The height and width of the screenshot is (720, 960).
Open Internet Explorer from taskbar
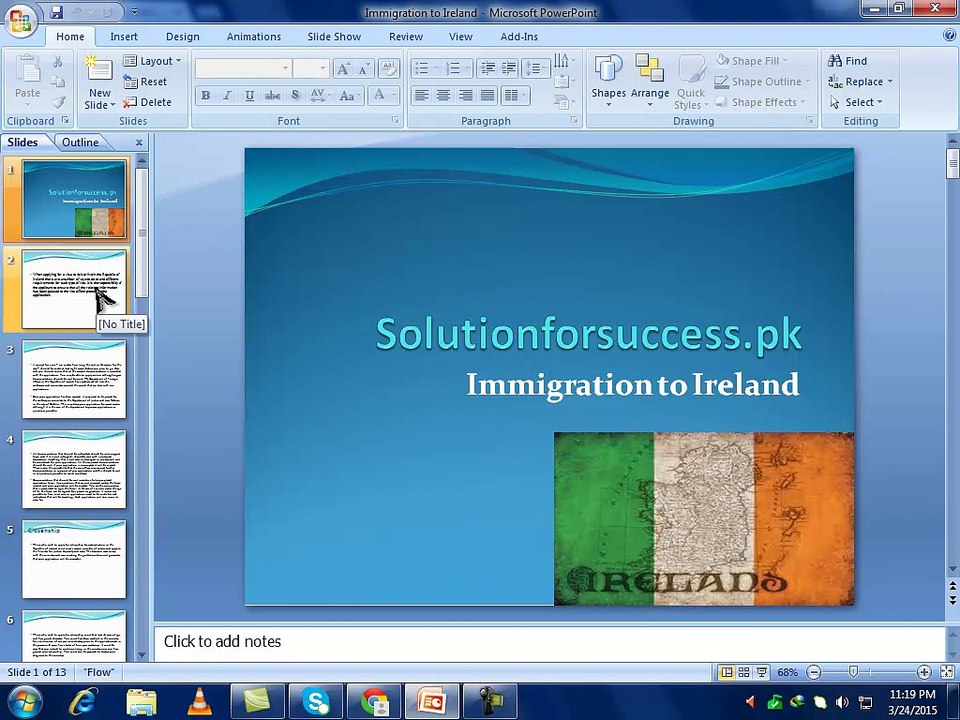pos(84,702)
